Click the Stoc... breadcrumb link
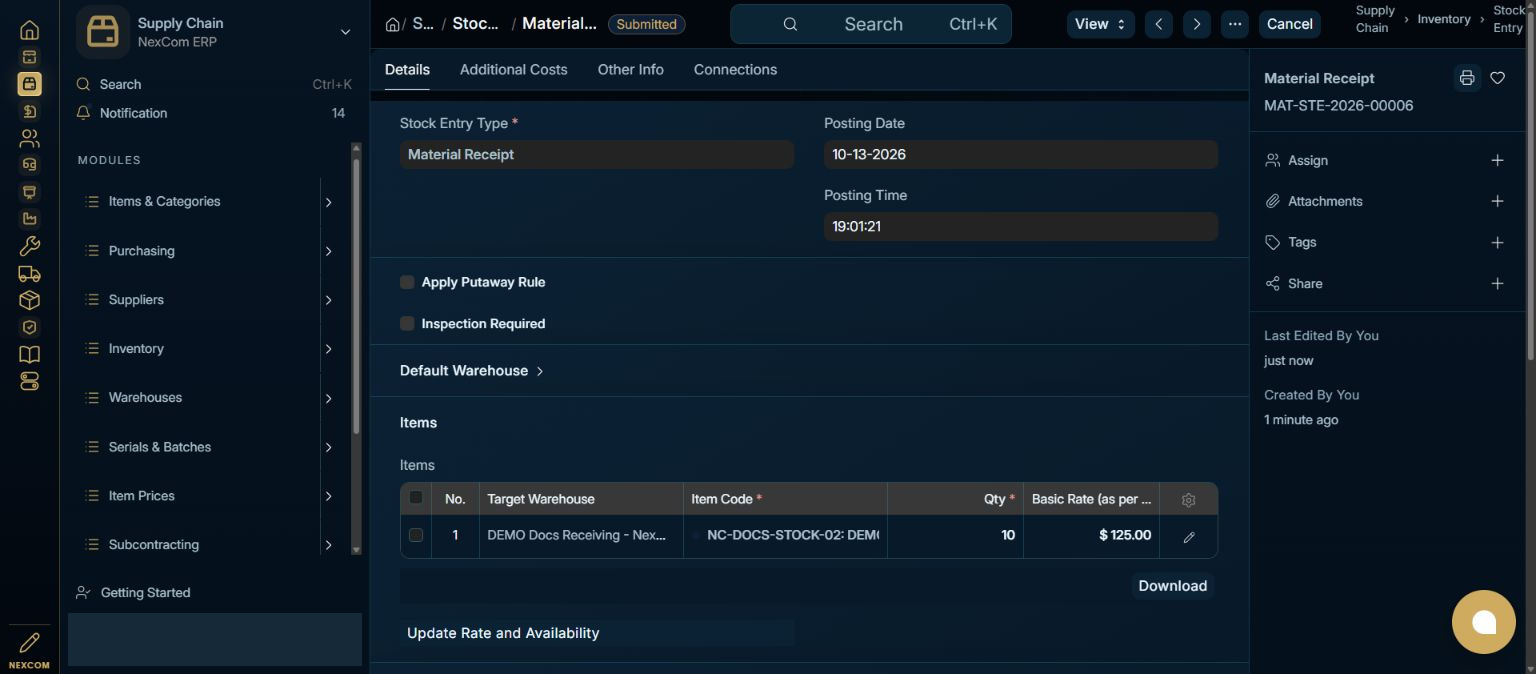 (475, 24)
